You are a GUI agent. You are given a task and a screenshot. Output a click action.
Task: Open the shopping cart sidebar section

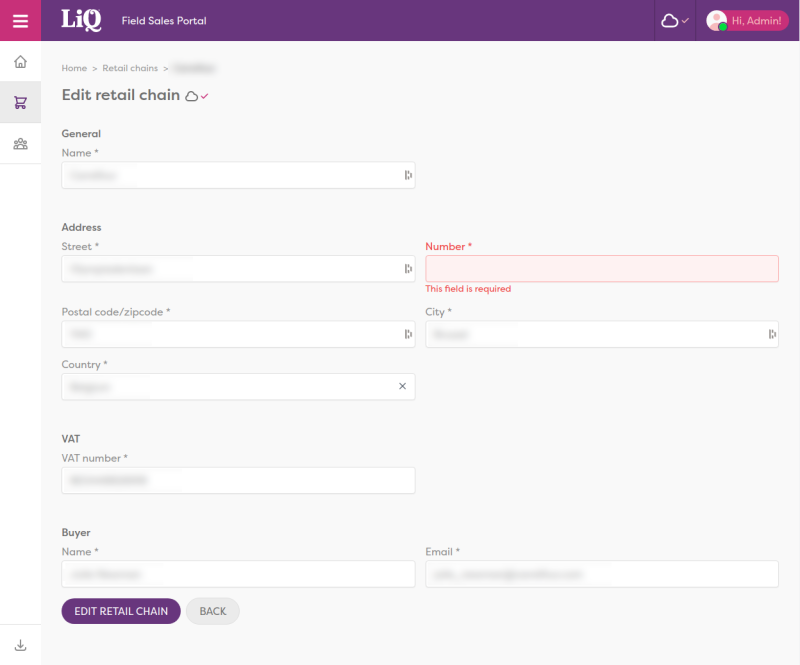pyautogui.click(x=20, y=102)
